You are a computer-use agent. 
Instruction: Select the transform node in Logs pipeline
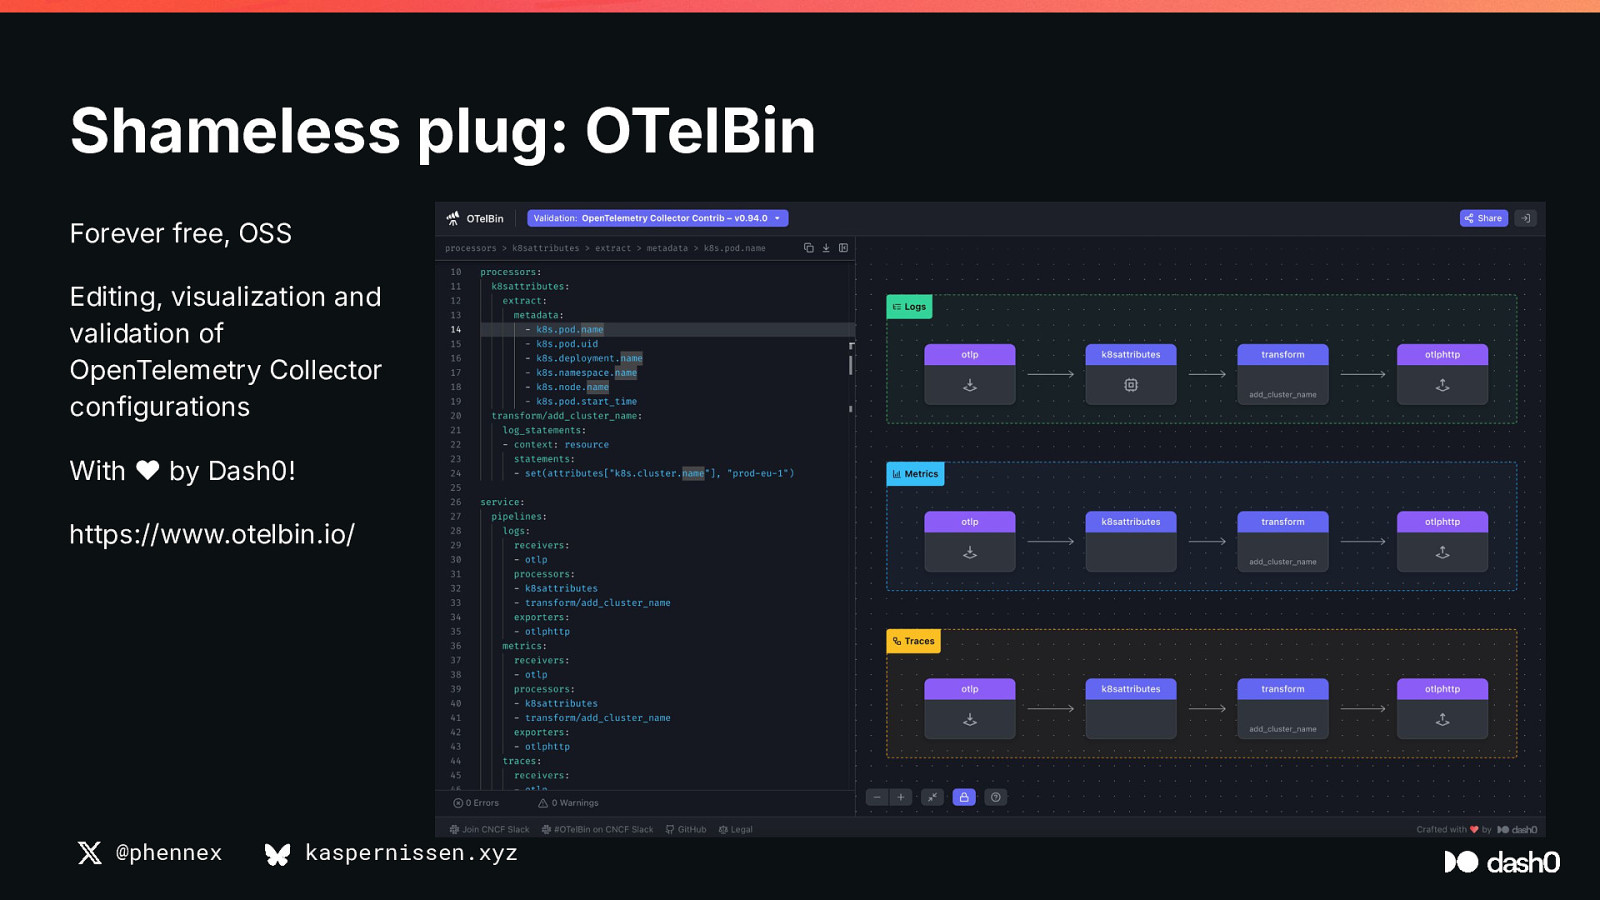pyautogui.click(x=1283, y=374)
